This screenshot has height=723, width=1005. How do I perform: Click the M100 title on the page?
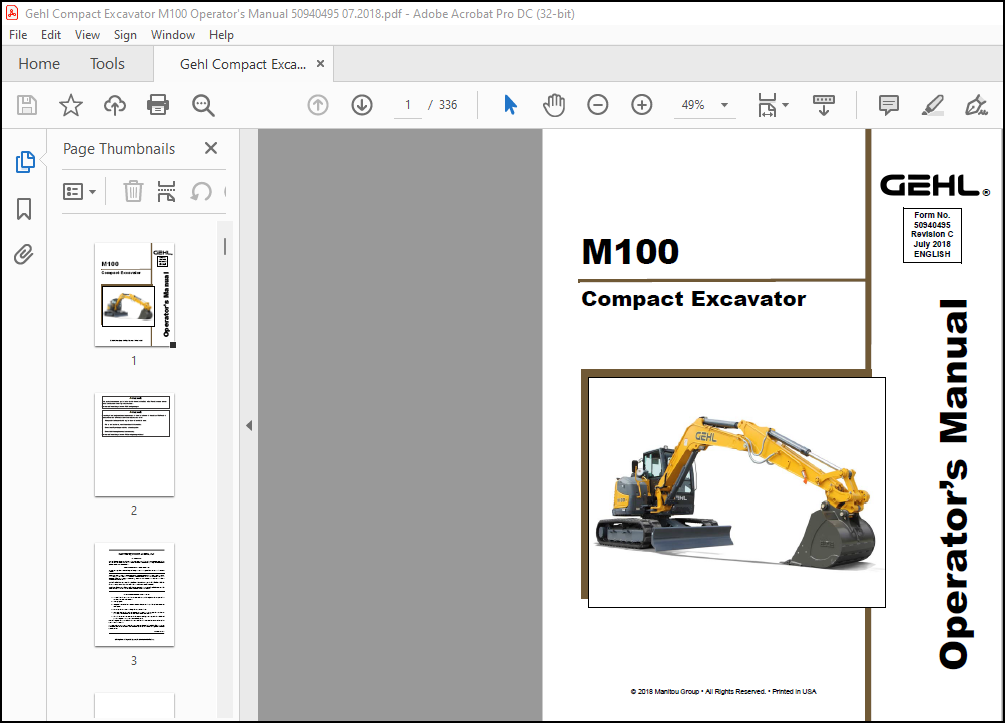(x=630, y=251)
